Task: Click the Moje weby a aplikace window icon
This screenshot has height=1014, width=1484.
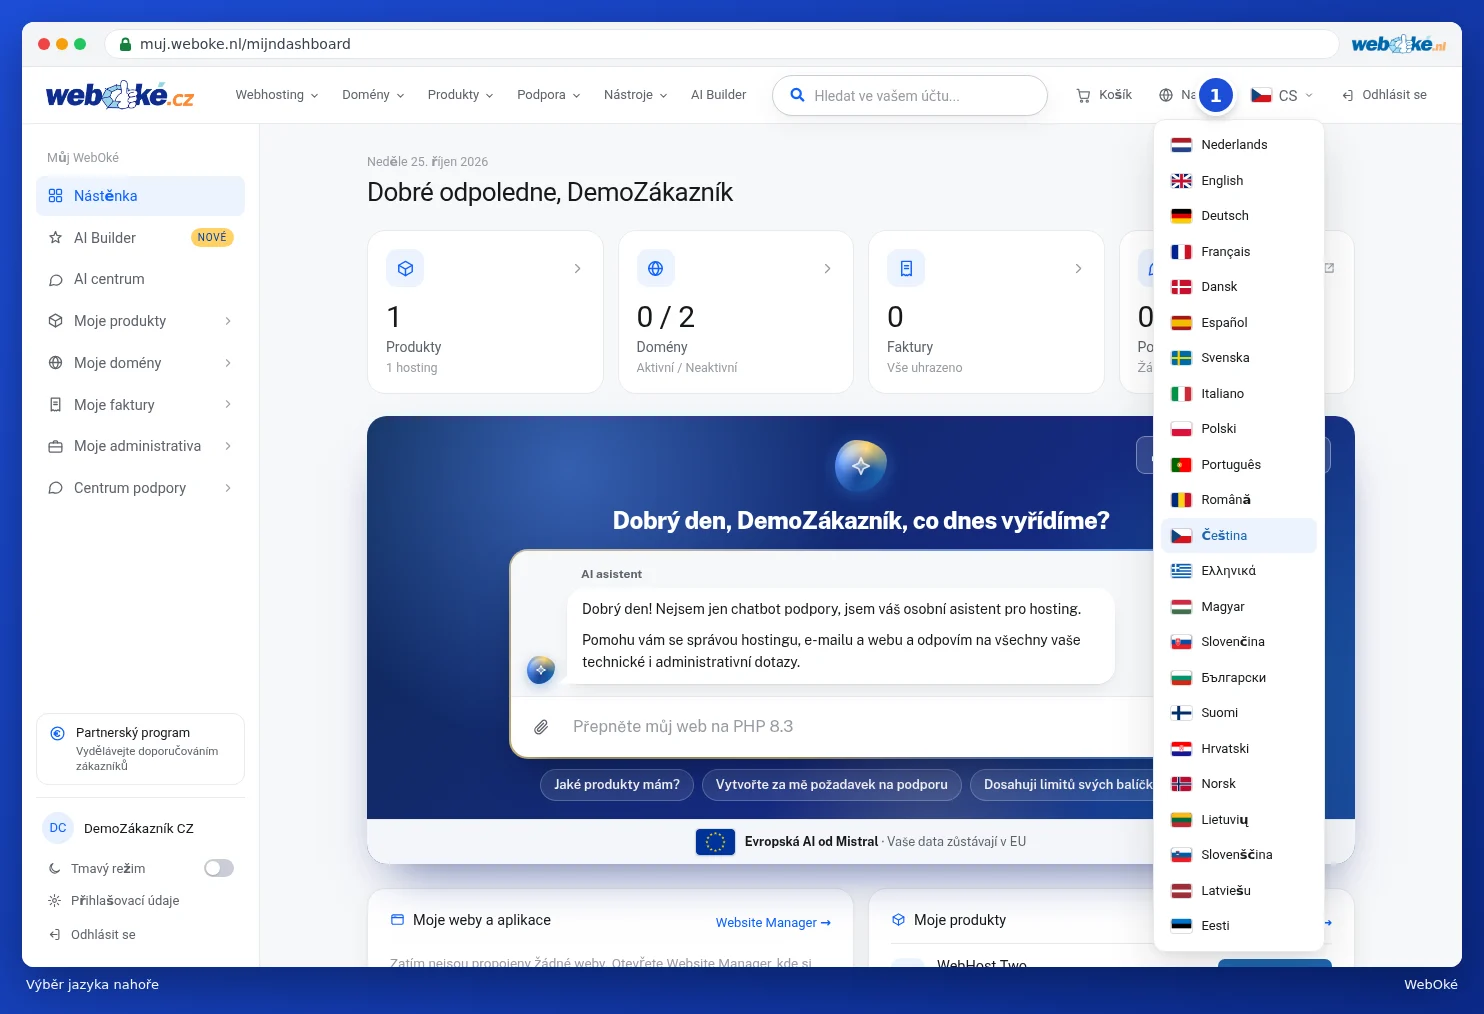Action: [x=397, y=920]
